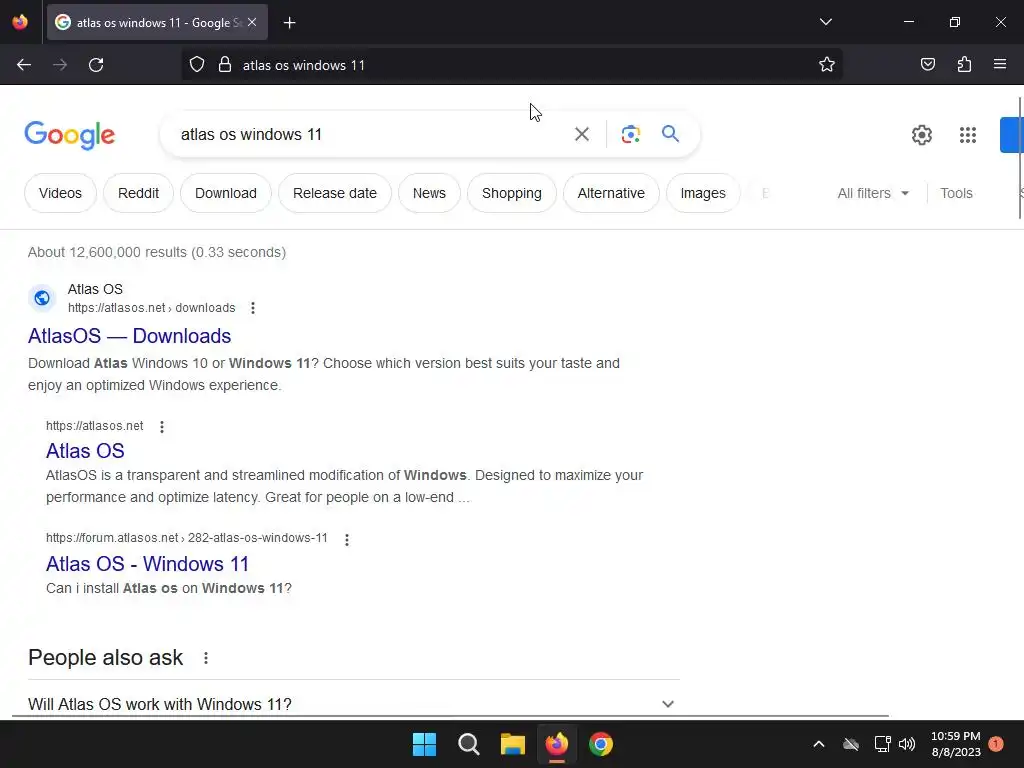Open options for the atlasos.net downloads result
Screen dimensions: 1024x768
tap(253, 308)
